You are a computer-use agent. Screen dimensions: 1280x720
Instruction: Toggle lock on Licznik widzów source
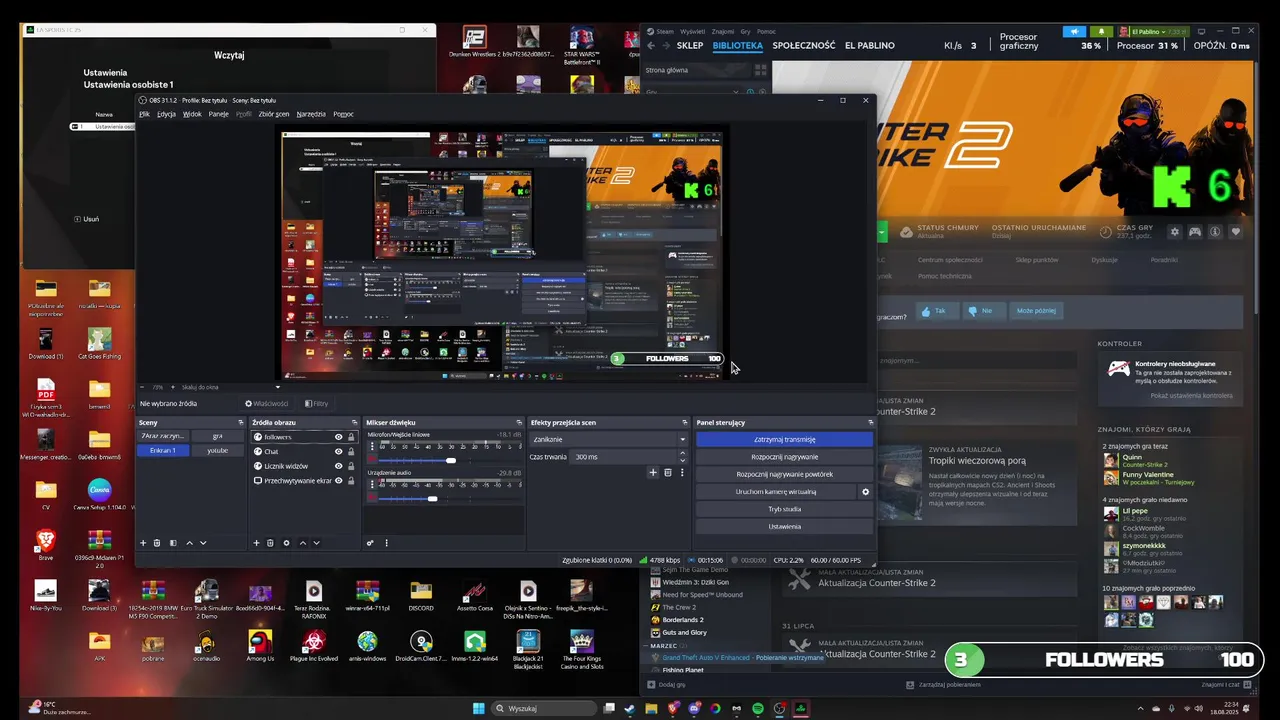tap(351, 466)
